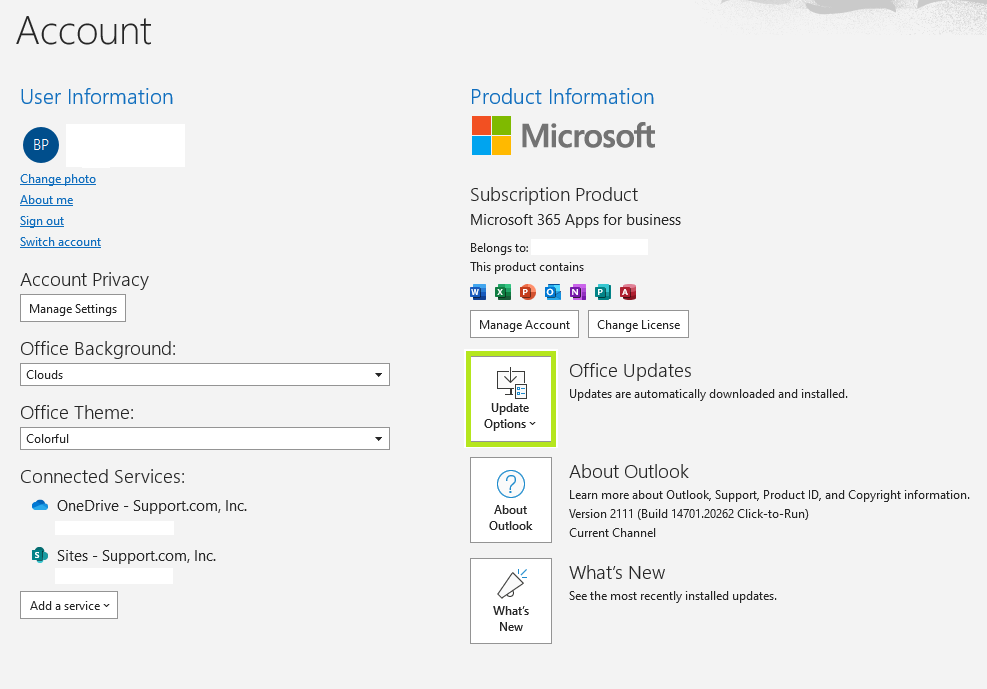This screenshot has height=689, width=987.
Task: Click the Access app icon
Action: click(x=628, y=292)
